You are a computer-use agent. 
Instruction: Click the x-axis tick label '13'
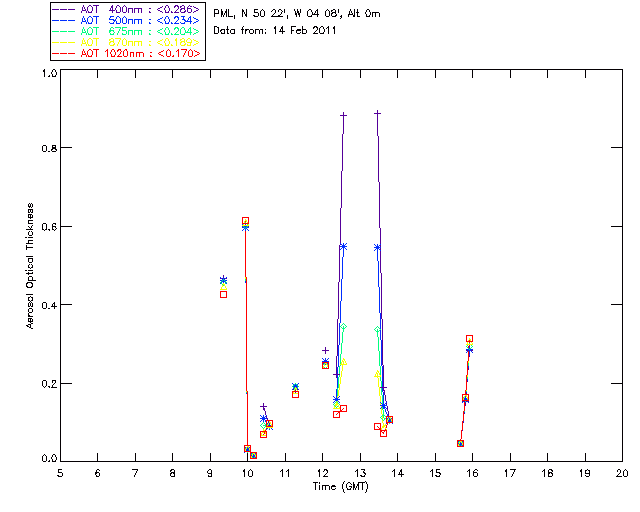pyautogui.click(x=360, y=473)
